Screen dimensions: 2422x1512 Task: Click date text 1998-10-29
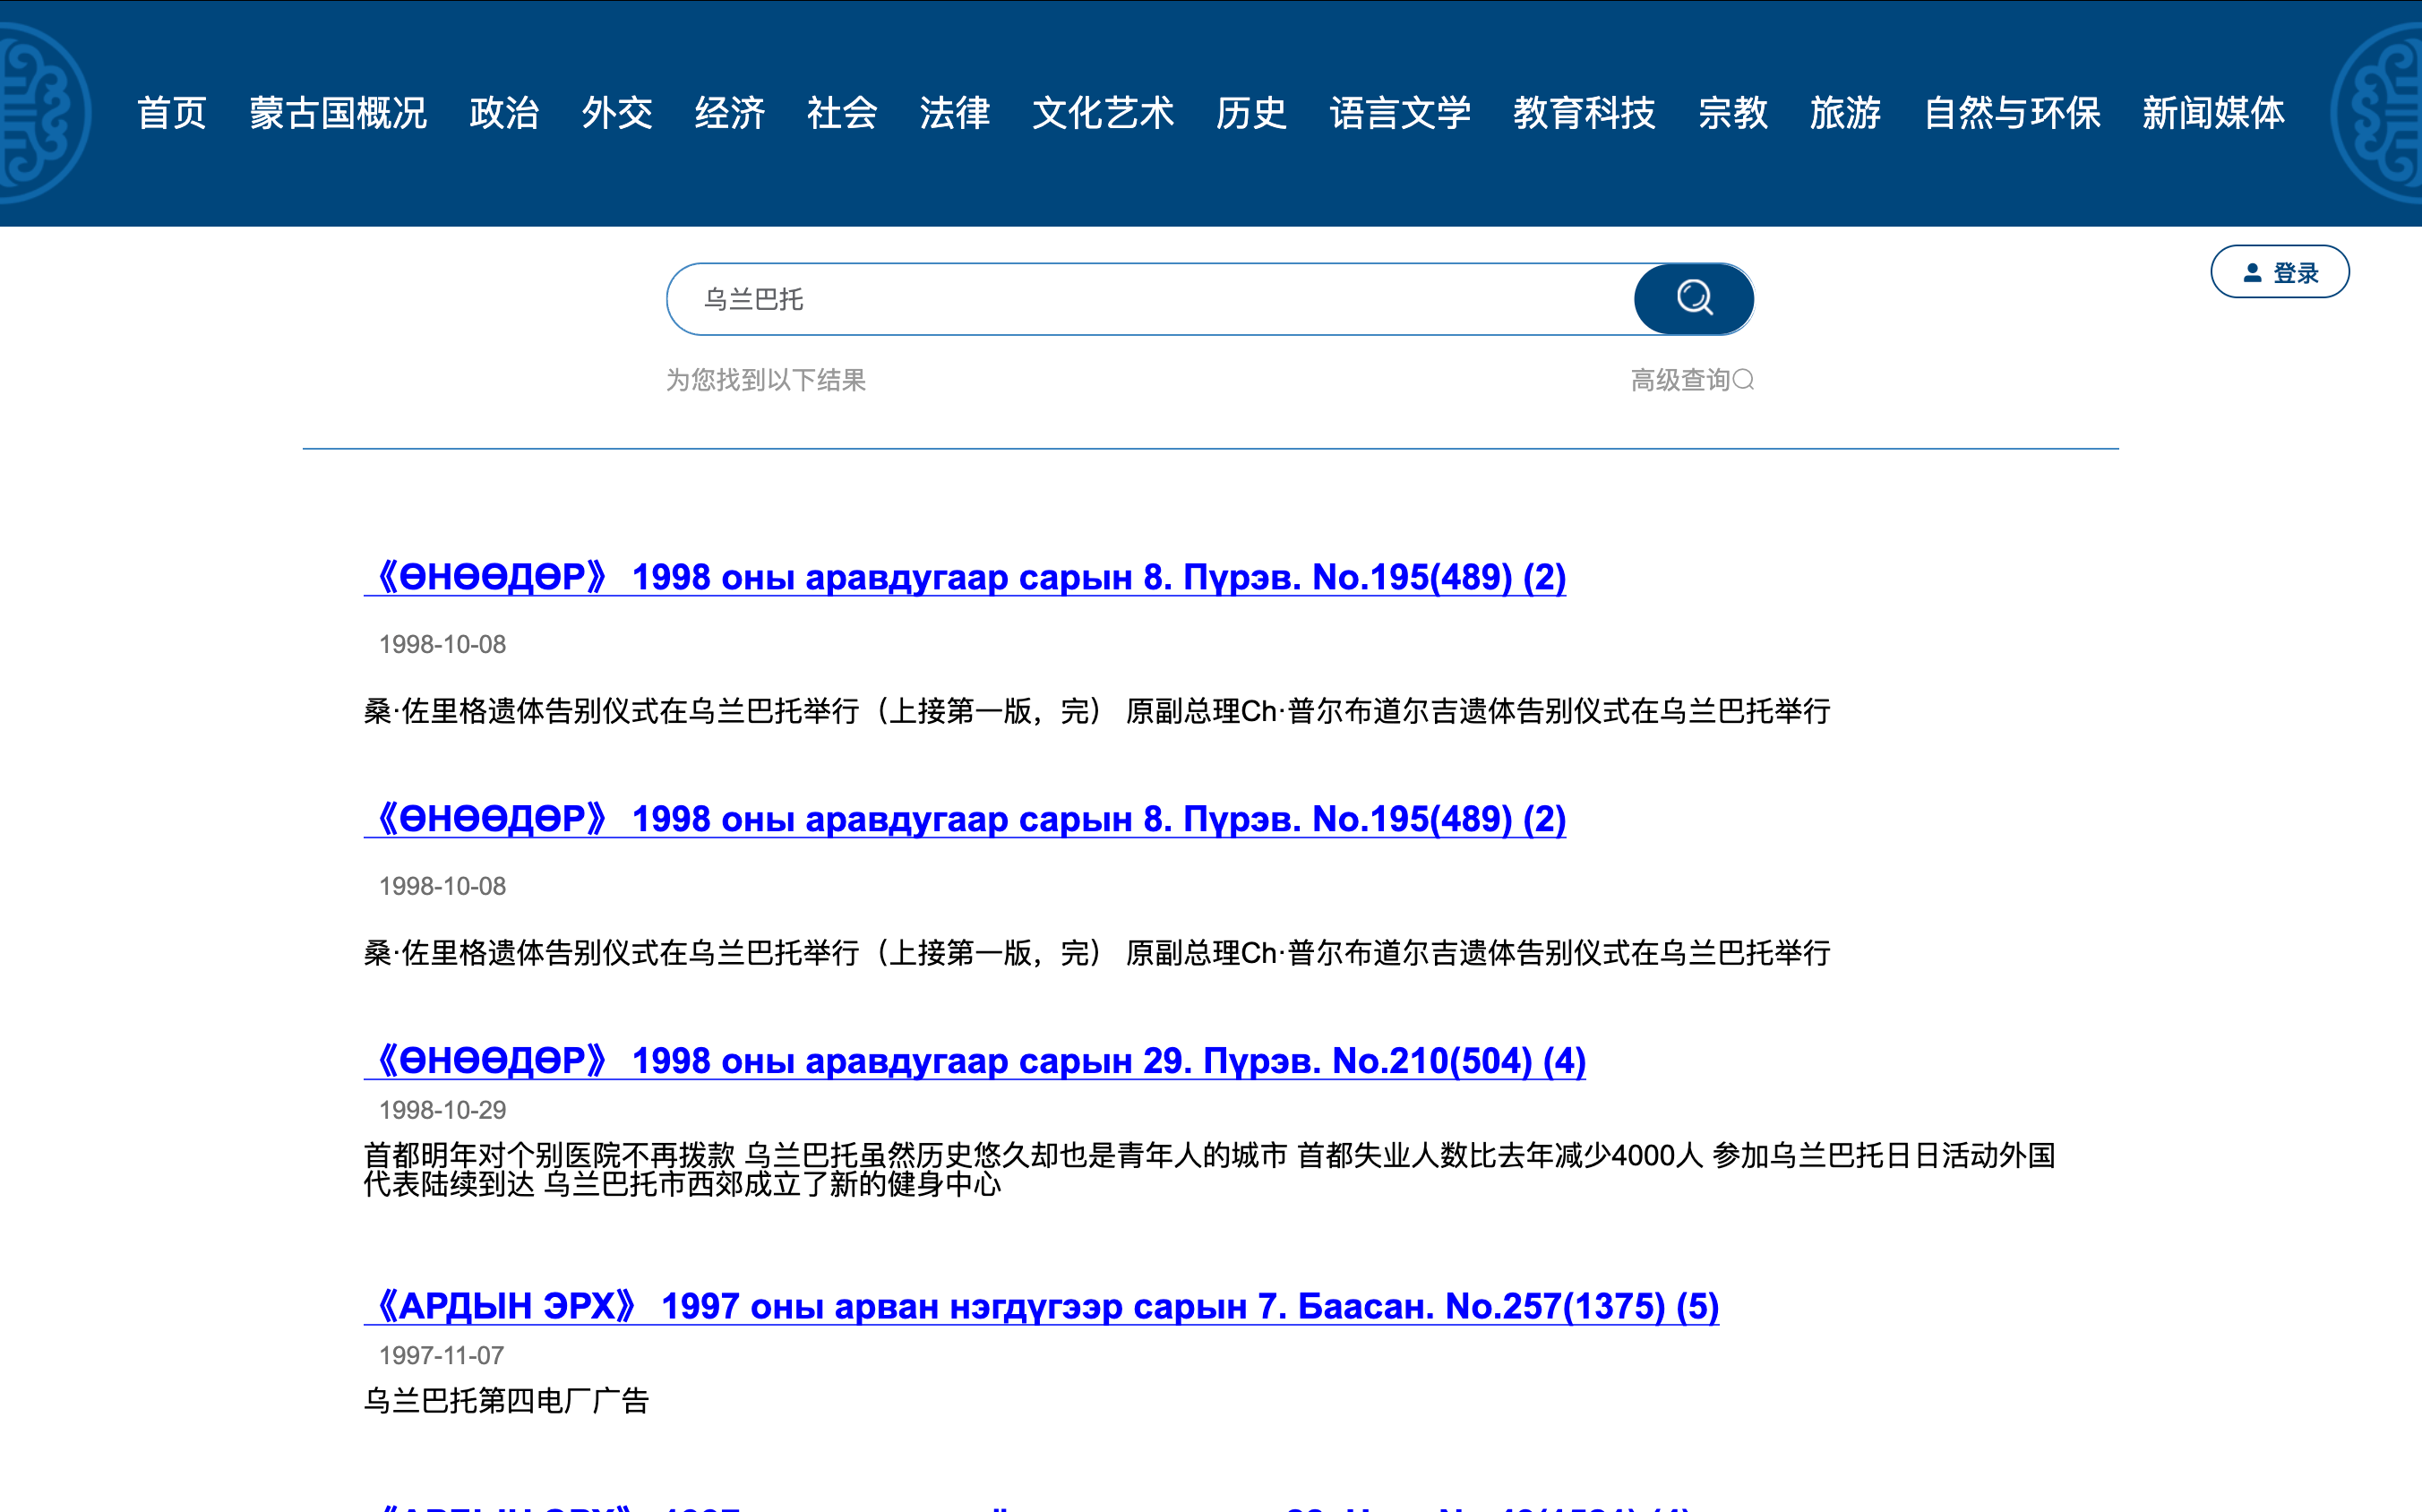tap(442, 1110)
